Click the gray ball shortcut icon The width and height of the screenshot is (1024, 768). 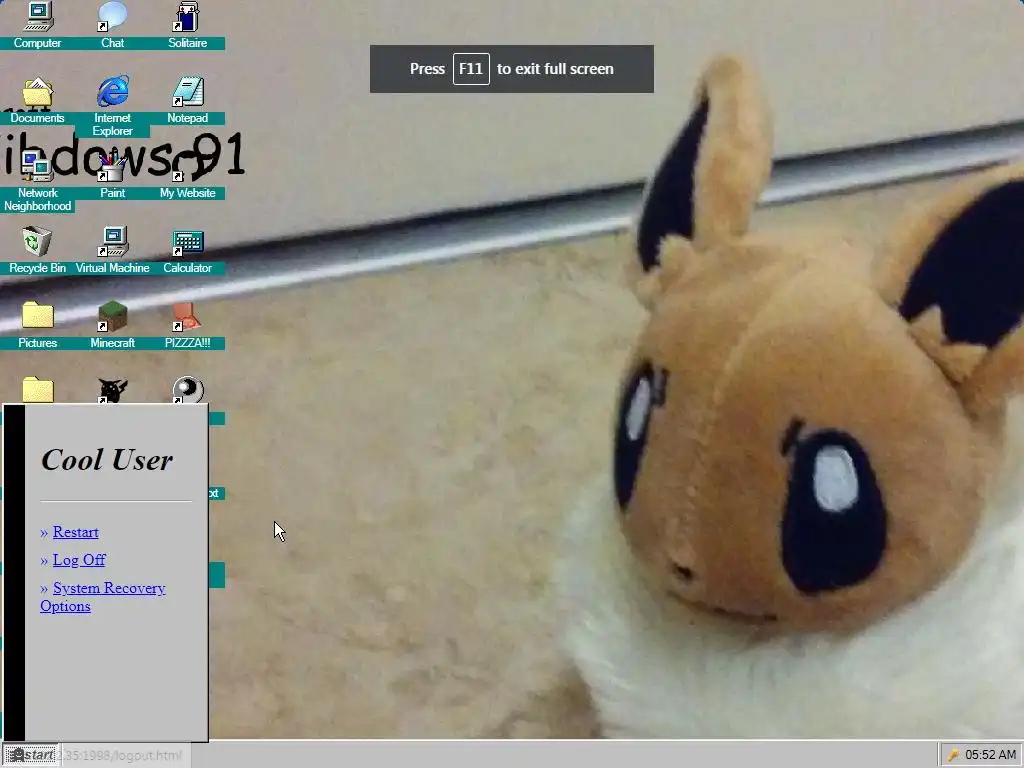pos(187,390)
